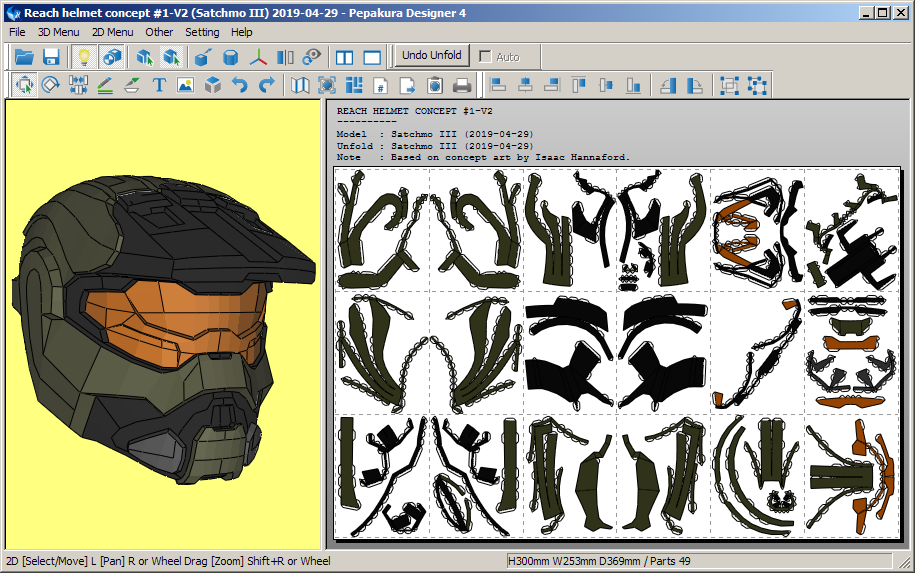
Task: Click the Align Top icon
Action: point(579,85)
